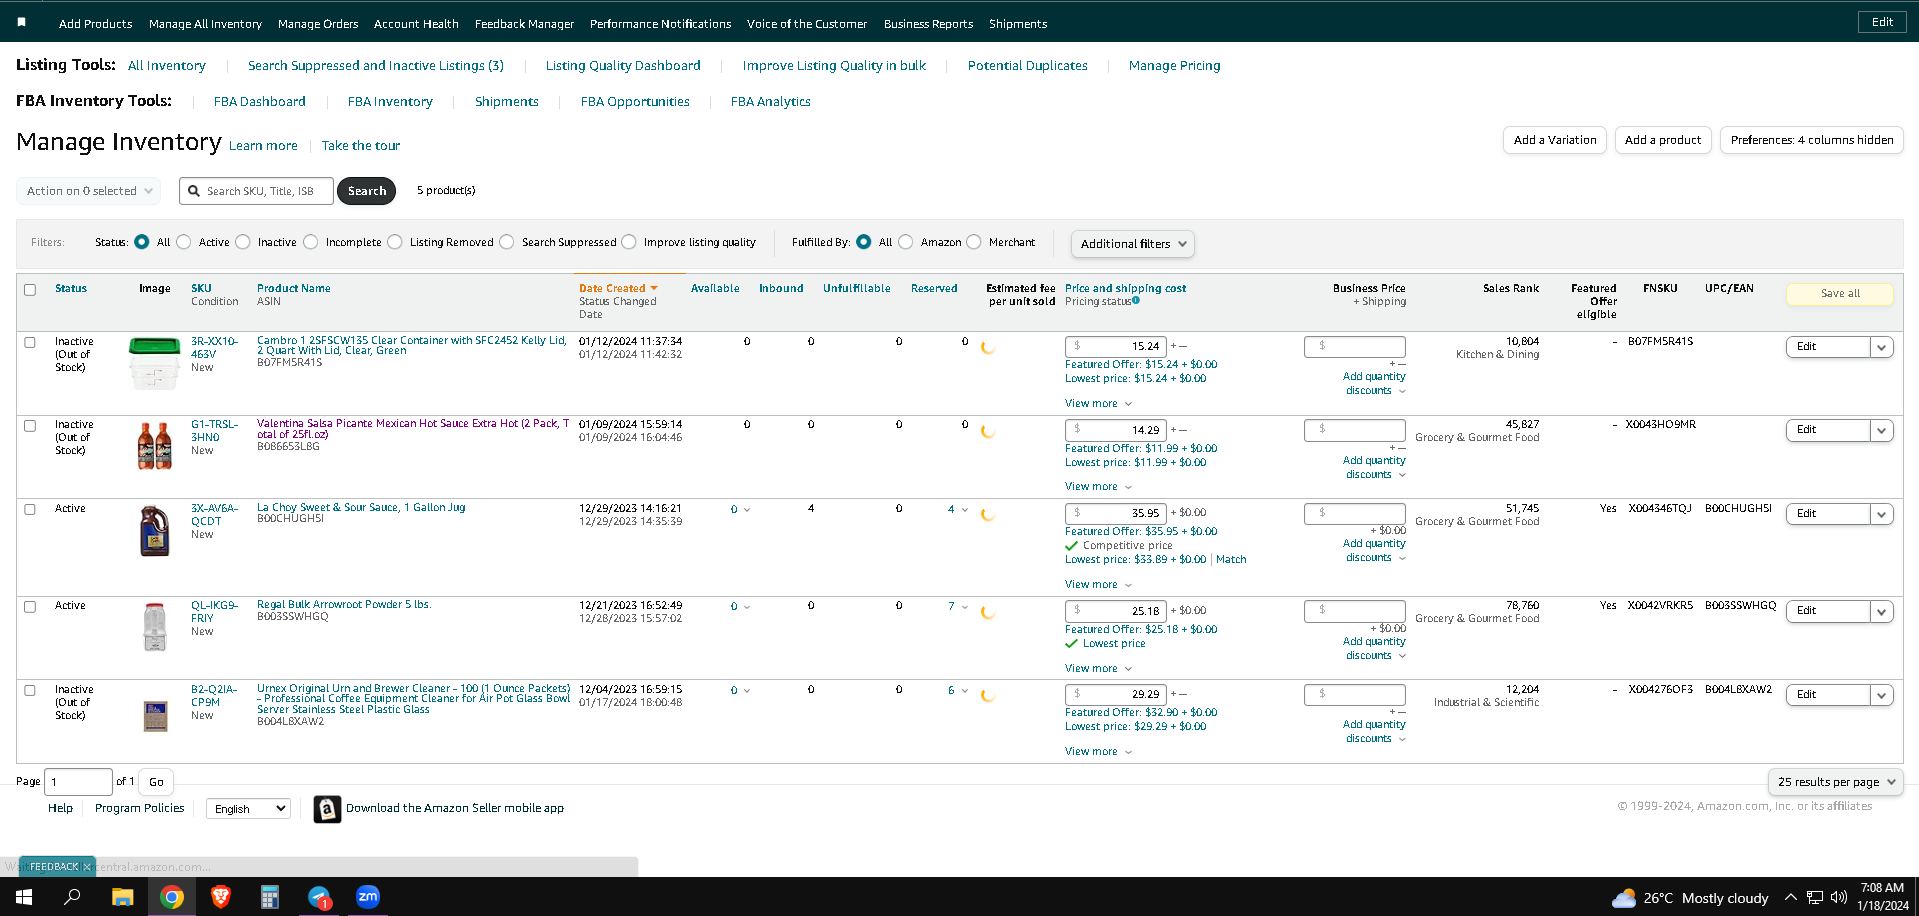Open the Edit dropdown arrow for Cambro row

[x=1881, y=347]
